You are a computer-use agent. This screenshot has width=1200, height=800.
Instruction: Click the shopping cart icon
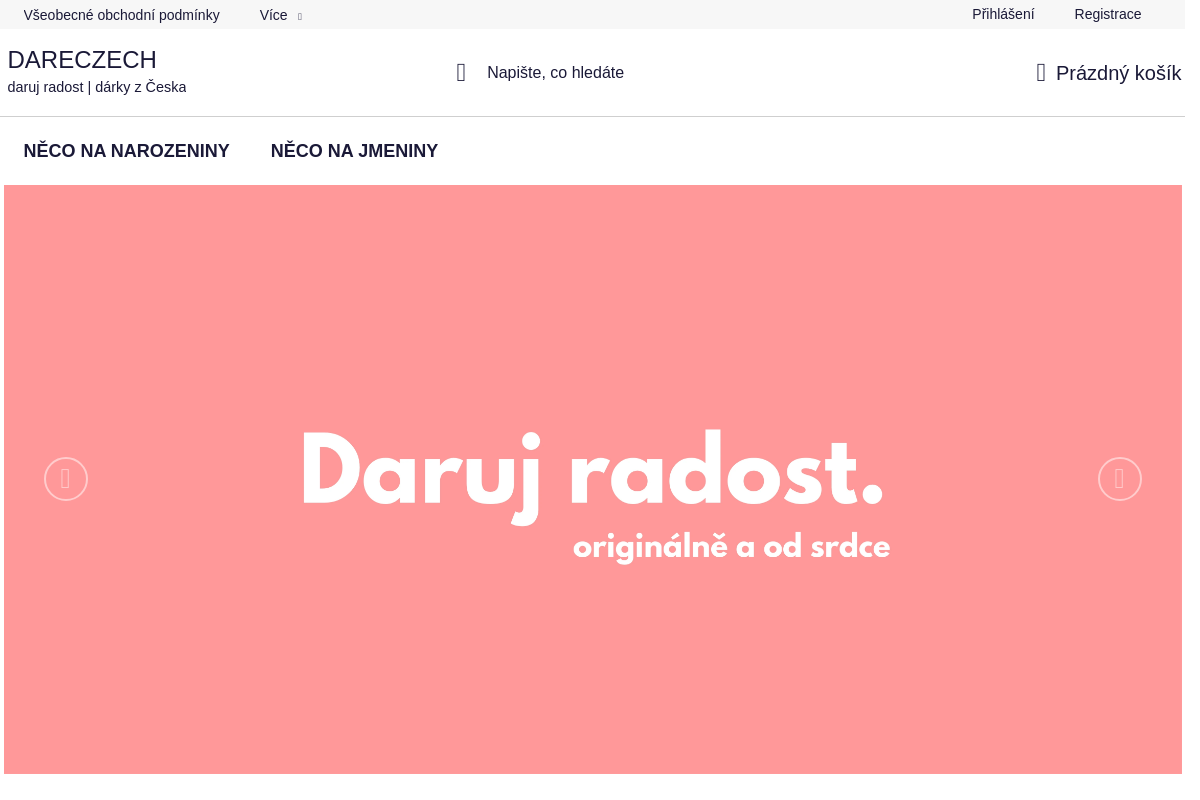(x=1041, y=73)
